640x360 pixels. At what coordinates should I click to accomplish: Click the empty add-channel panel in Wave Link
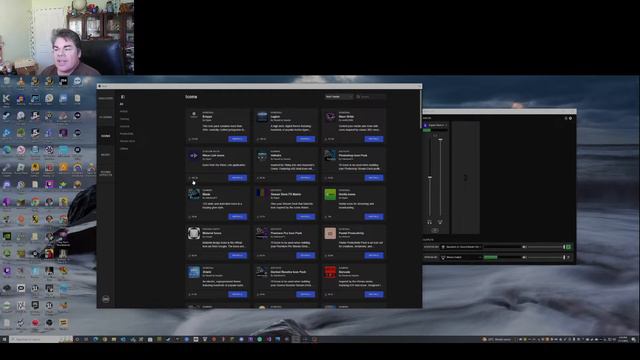466,178
